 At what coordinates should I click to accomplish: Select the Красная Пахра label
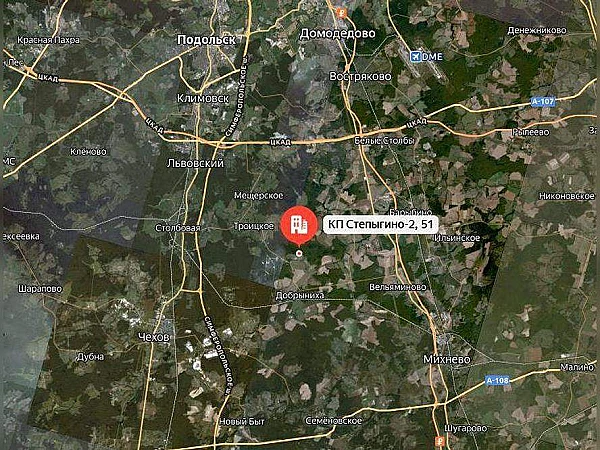[x=49, y=40]
